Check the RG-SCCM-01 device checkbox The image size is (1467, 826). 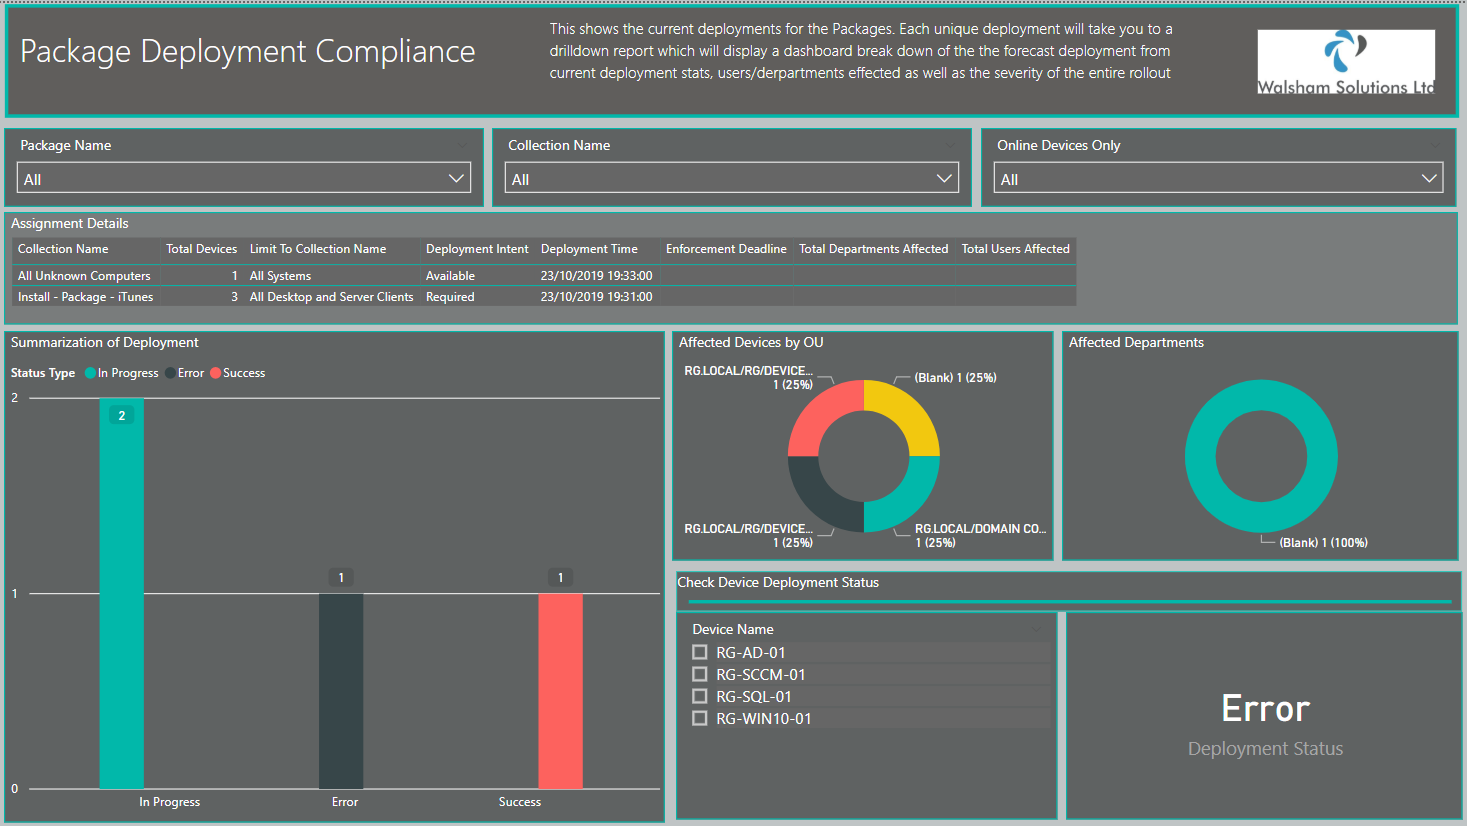pos(700,674)
